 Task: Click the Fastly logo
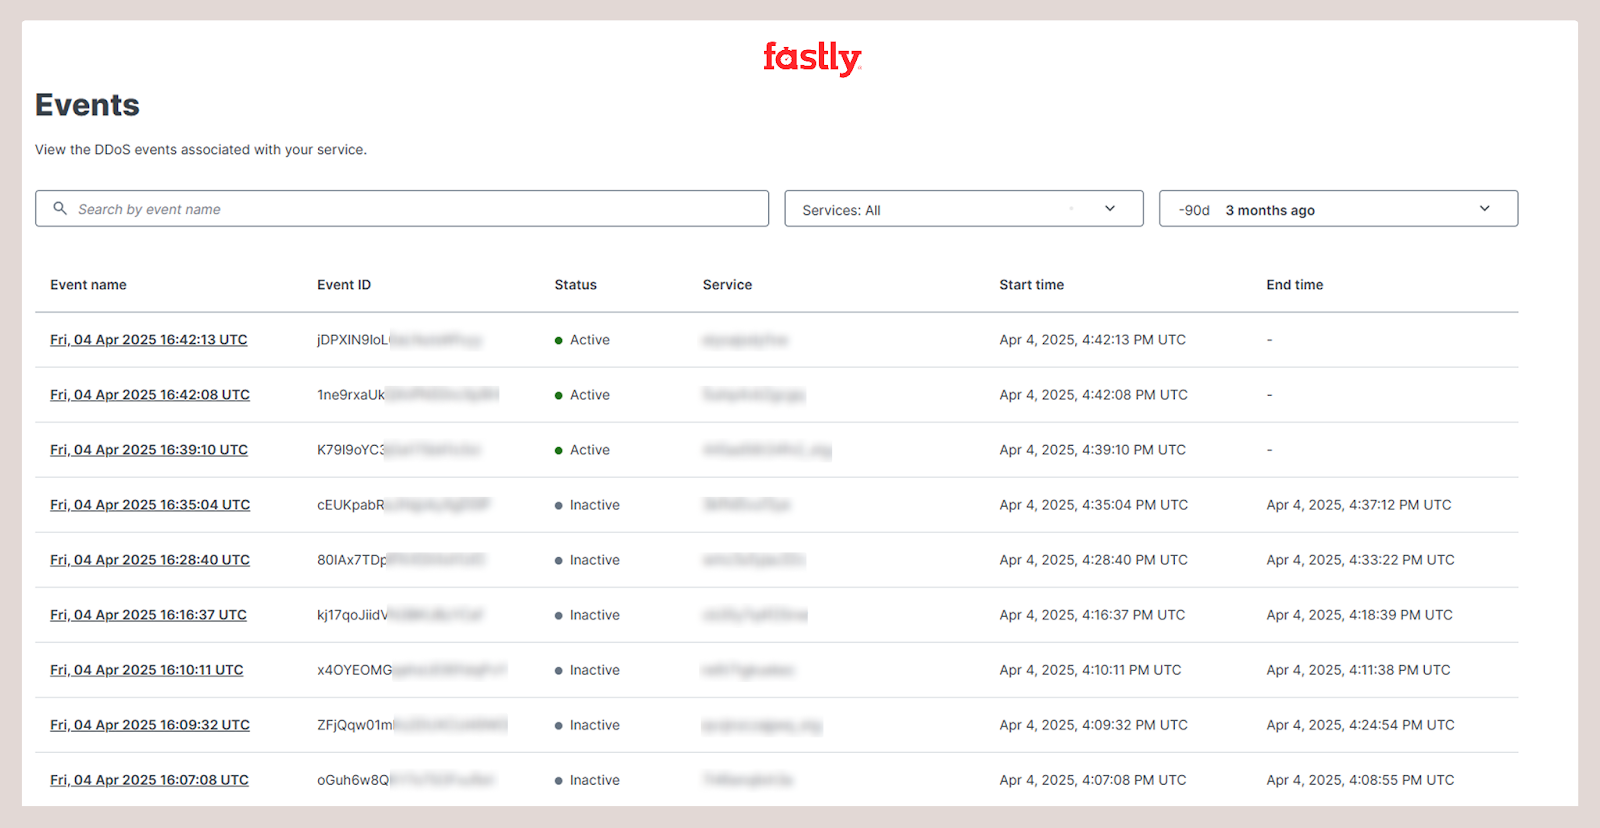811,58
